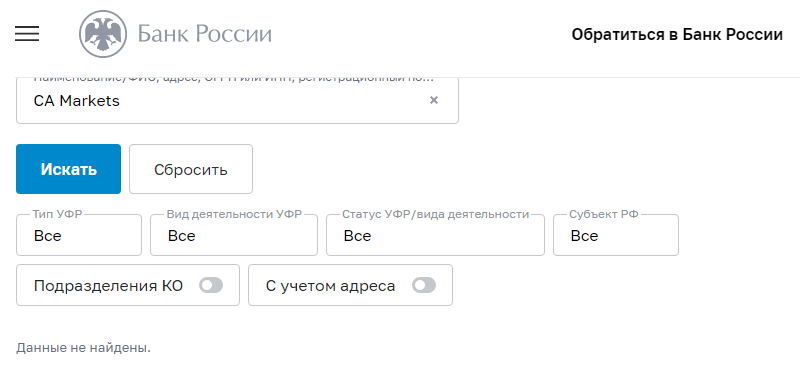Open the Вид деятельности УФР dropdown
The image size is (800, 373).
point(234,235)
